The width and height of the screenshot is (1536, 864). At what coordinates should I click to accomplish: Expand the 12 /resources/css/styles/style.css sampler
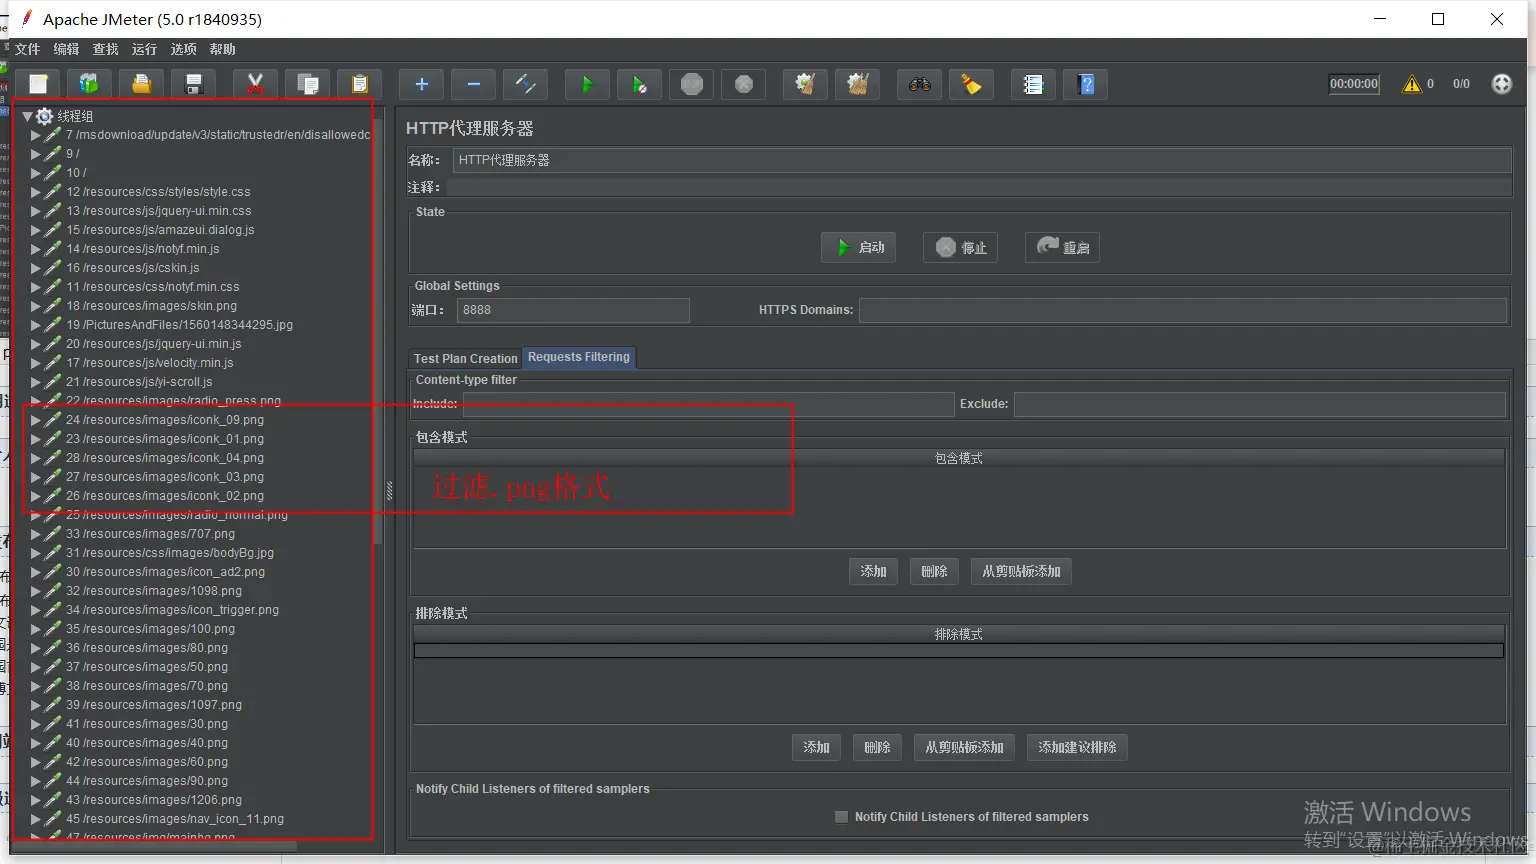[36, 192]
